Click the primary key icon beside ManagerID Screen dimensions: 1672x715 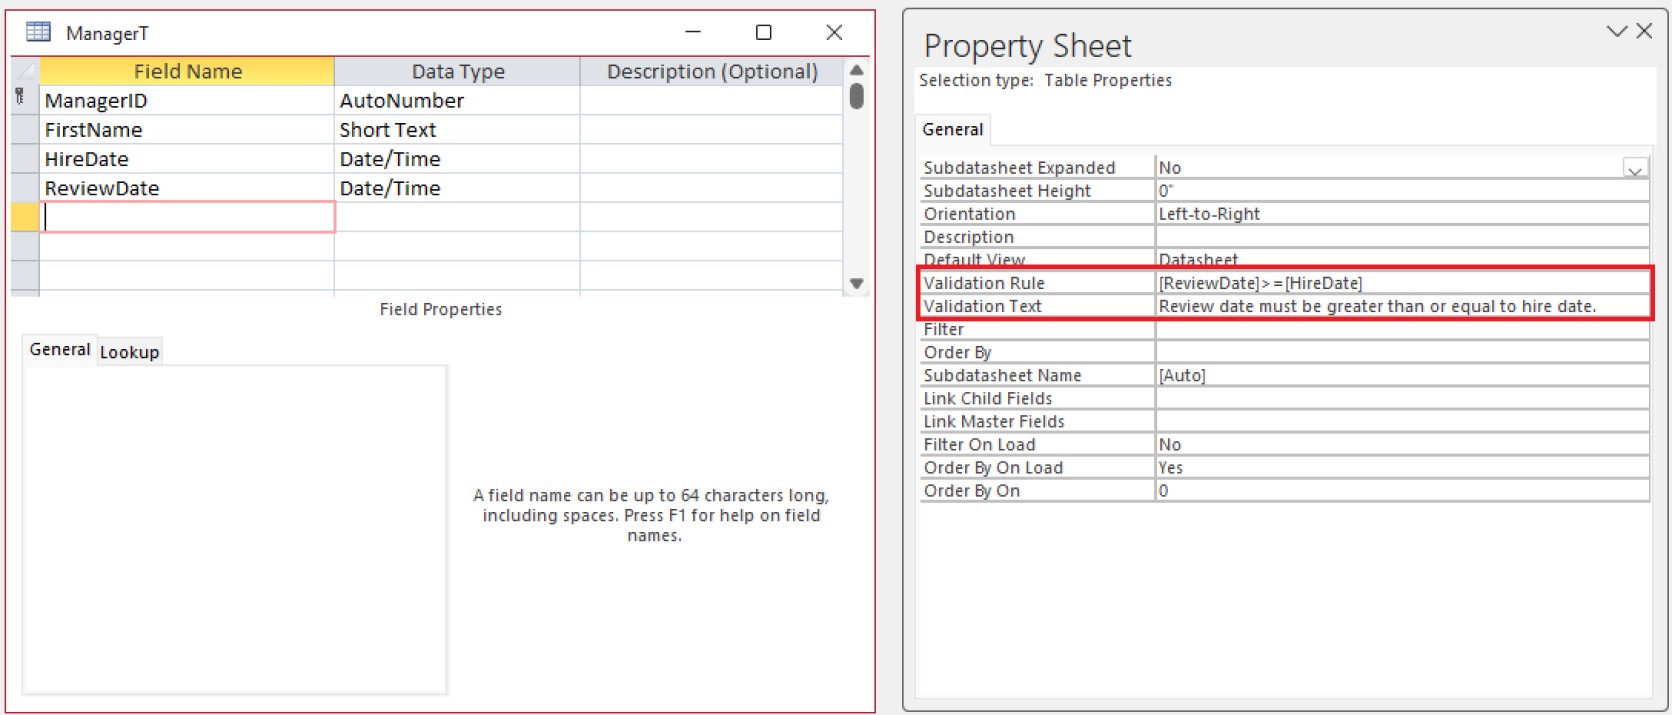[x=20, y=98]
